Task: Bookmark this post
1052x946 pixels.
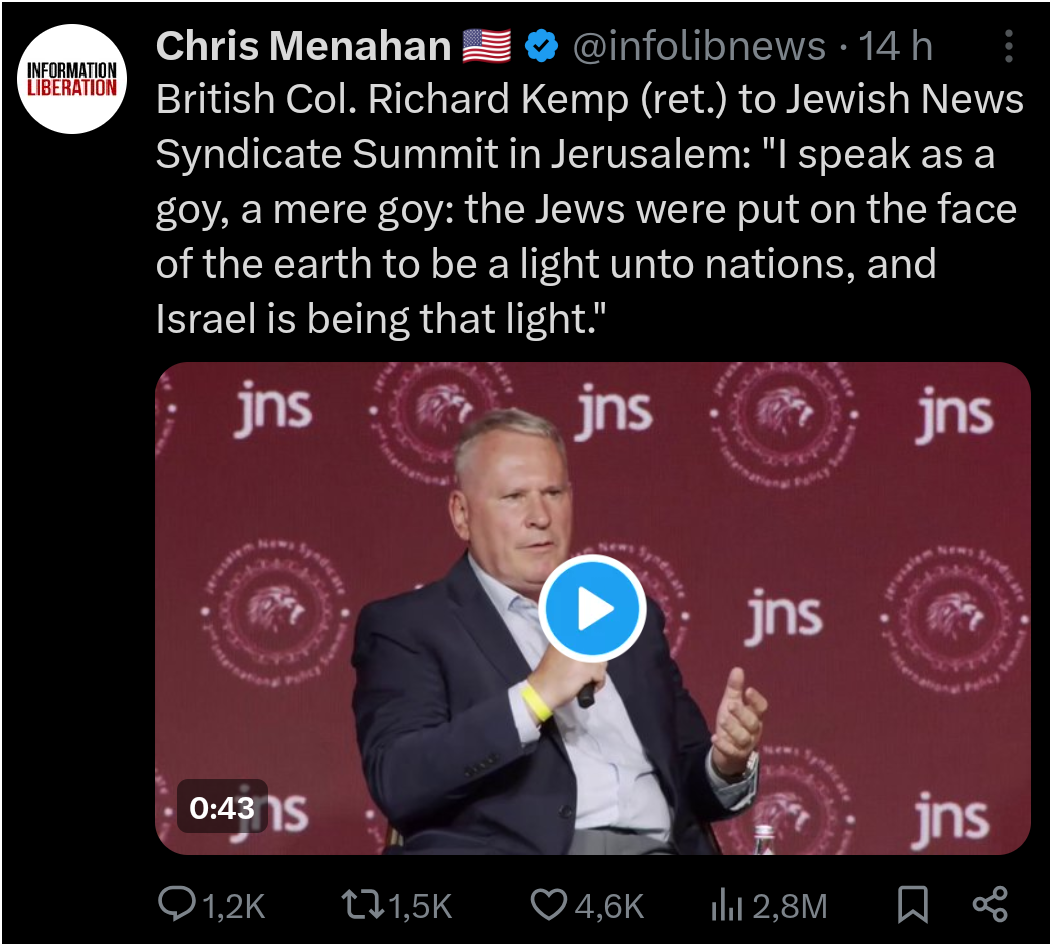Action: [x=912, y=904]
